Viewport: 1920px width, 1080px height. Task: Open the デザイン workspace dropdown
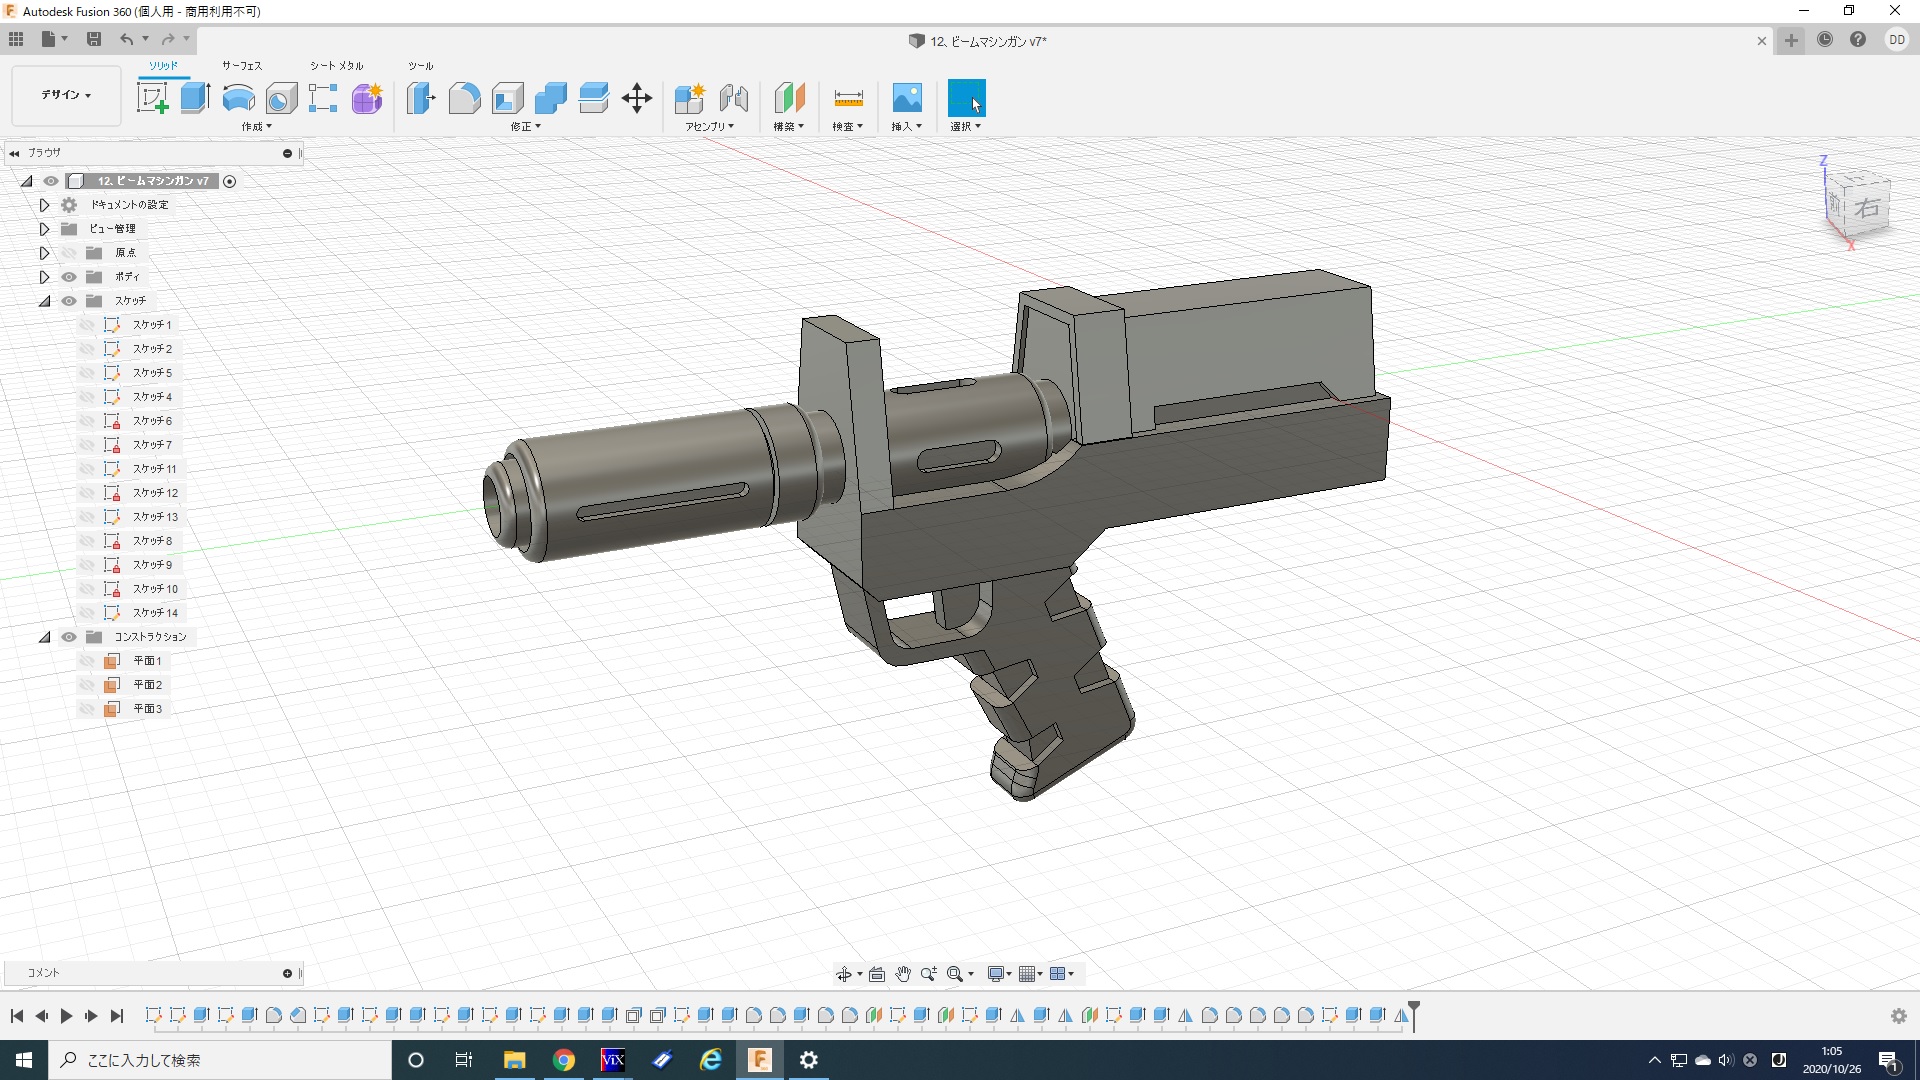[x=66, y=95]
